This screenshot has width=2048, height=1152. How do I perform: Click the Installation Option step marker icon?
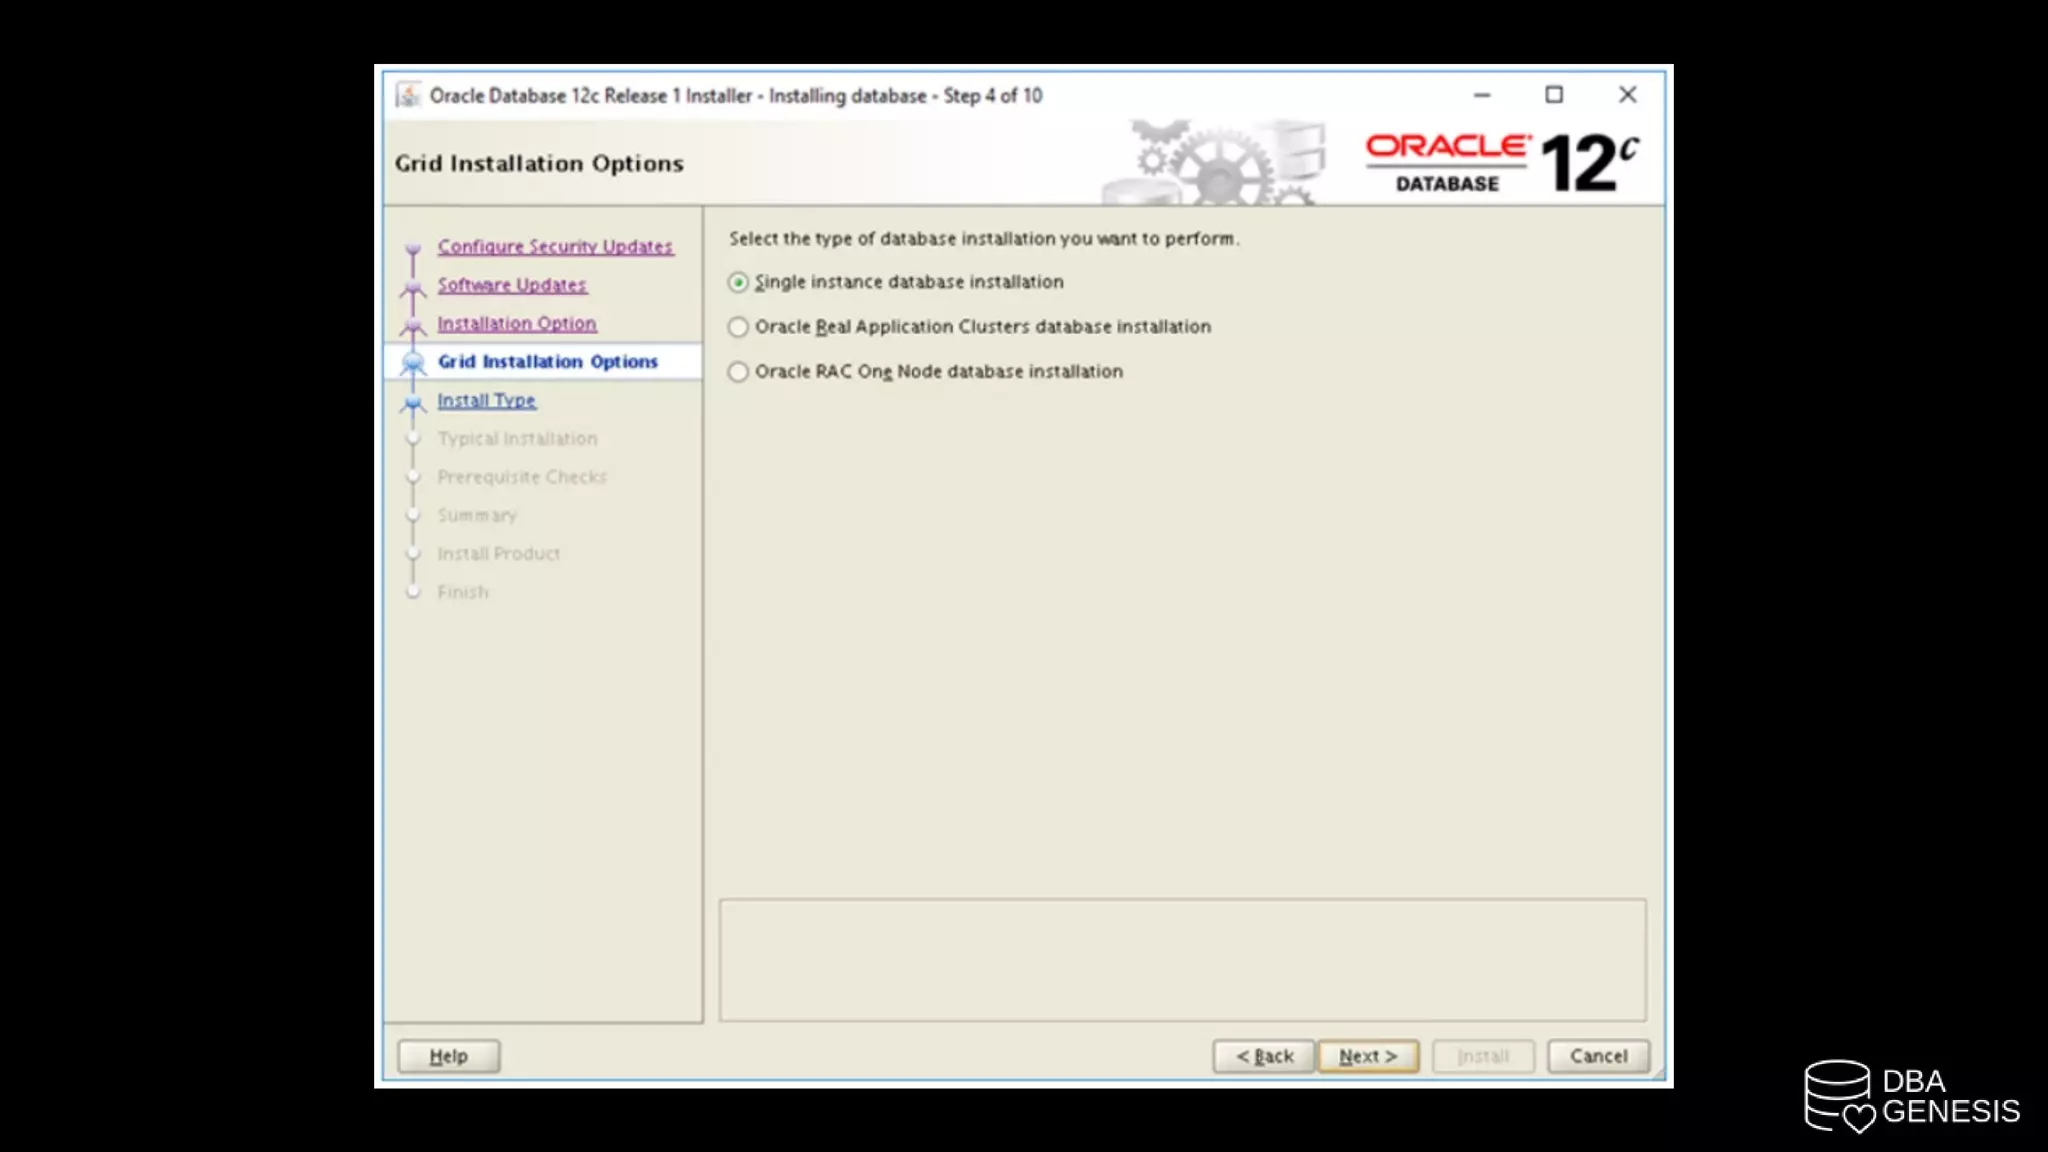(x=413, y=326)
